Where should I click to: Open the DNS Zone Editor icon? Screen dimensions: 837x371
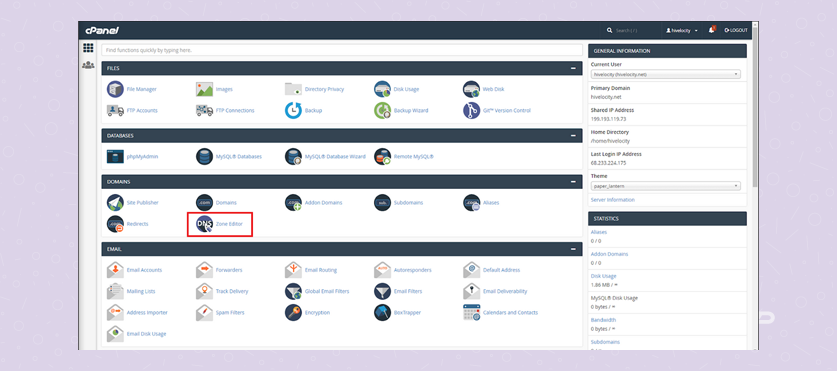[x=204, y=224]
